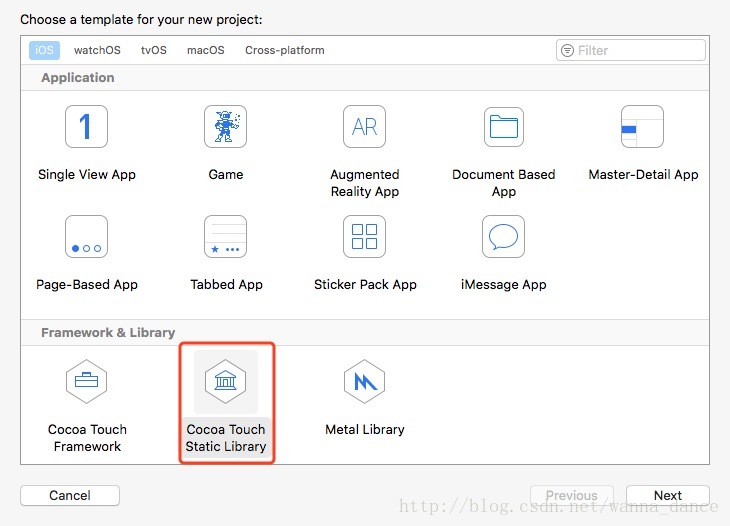The width and height of the screenshot is (730, 526).
Task: Show macOS templates tab
Action: tap(206, 50)
